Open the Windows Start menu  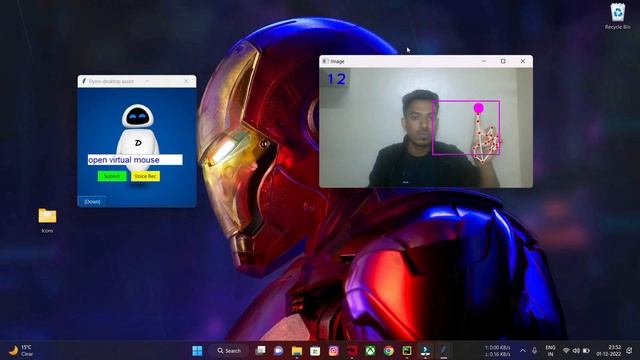point(197,351)
